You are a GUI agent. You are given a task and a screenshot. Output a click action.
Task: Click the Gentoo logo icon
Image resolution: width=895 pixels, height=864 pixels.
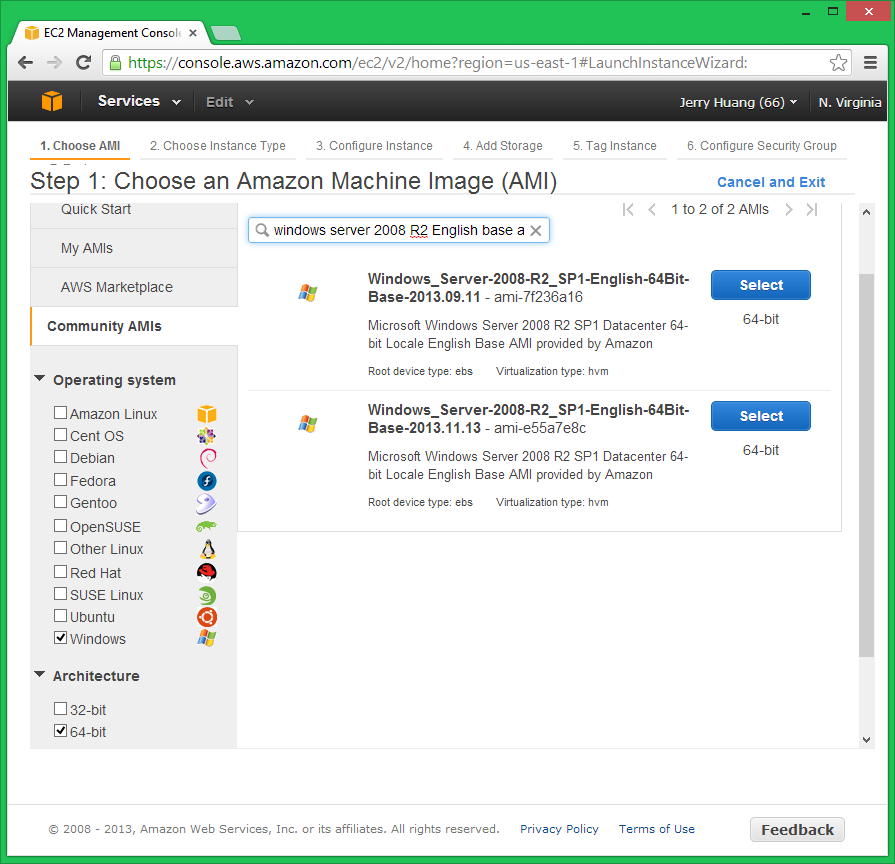(206, 503)
